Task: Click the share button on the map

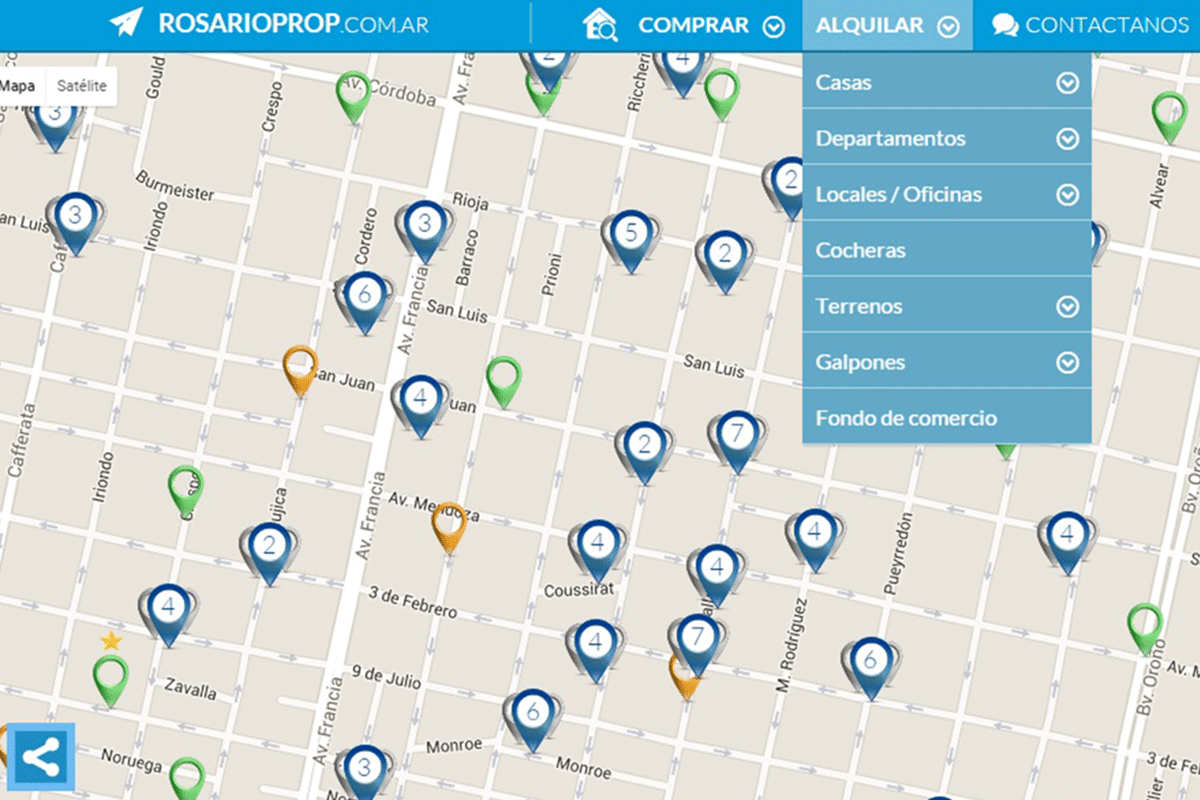Action: click(x=41, y=757)
